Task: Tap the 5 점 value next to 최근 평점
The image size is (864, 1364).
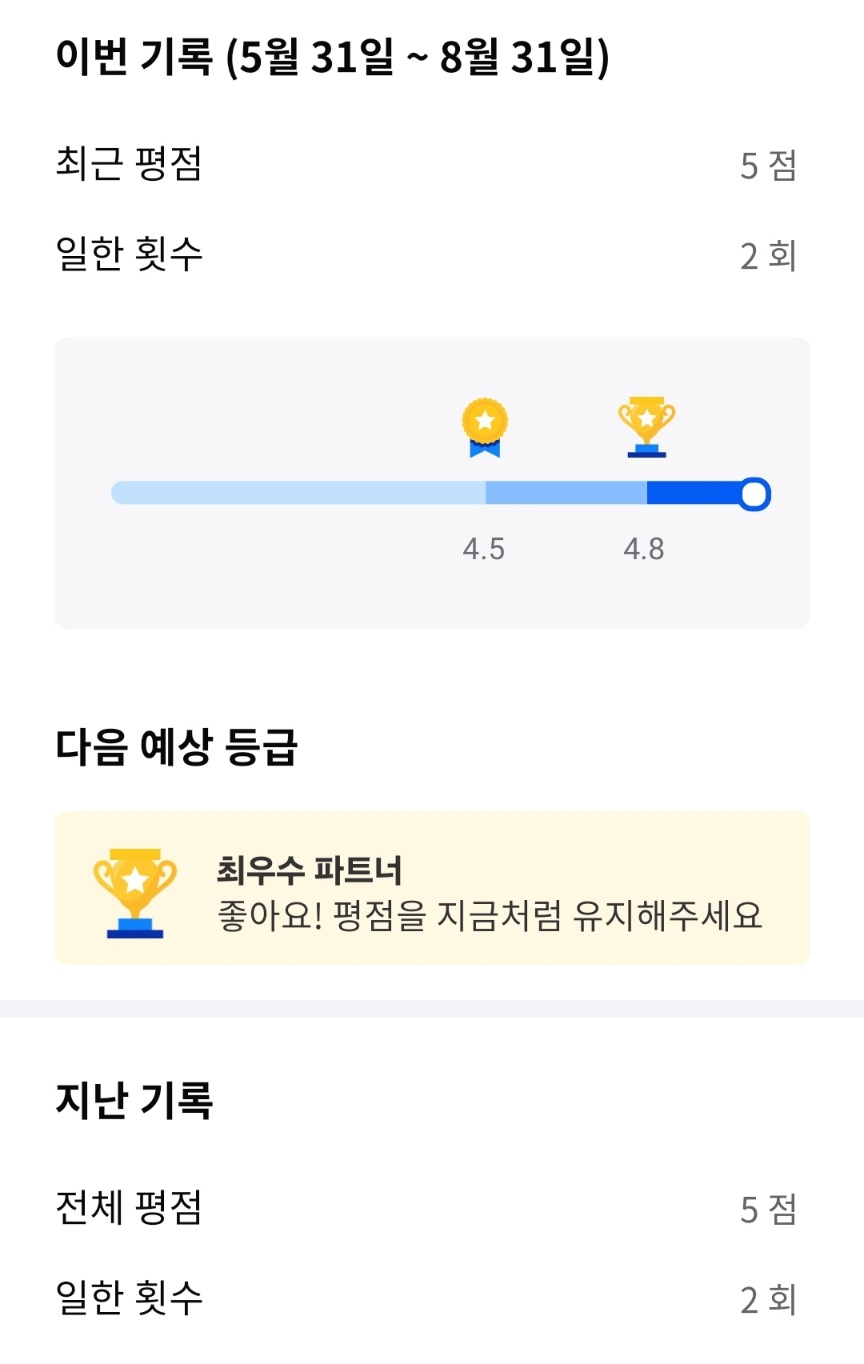Action: tap(768, 166)
